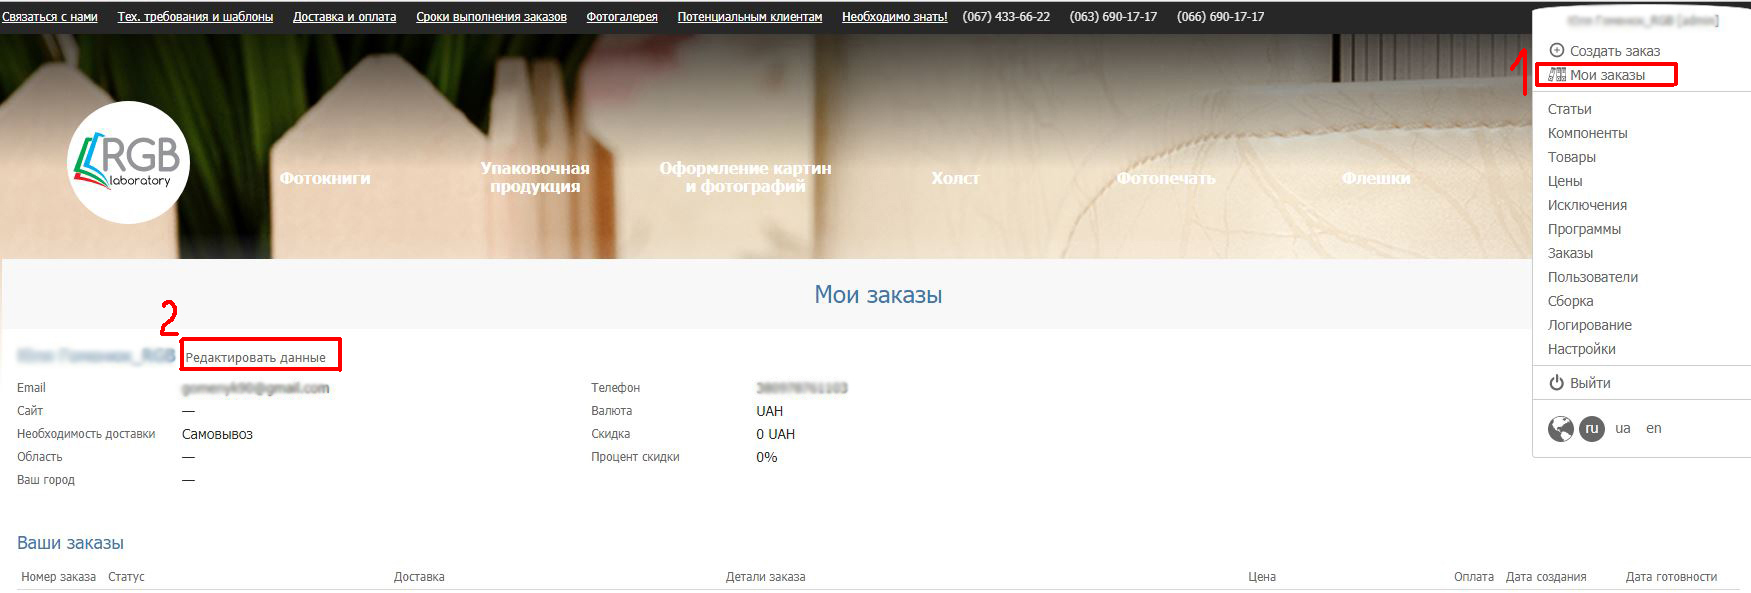Open Настройки in side menu
Screen dimensions: 1751x593
(x=1581, y=349)
